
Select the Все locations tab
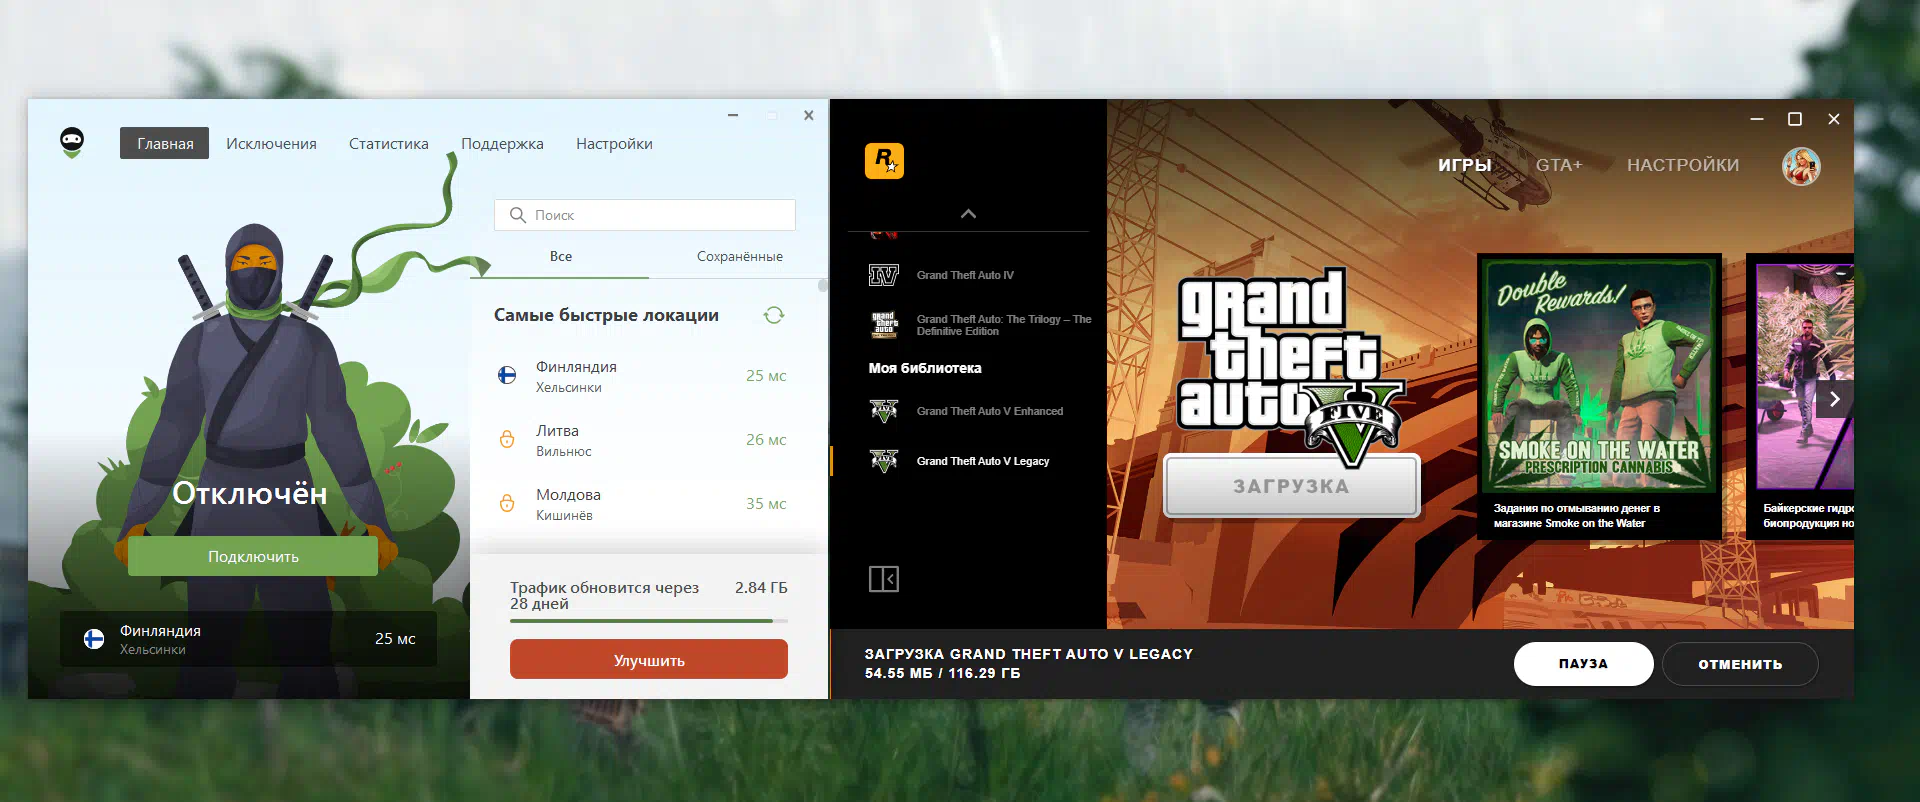coord(561,256)
